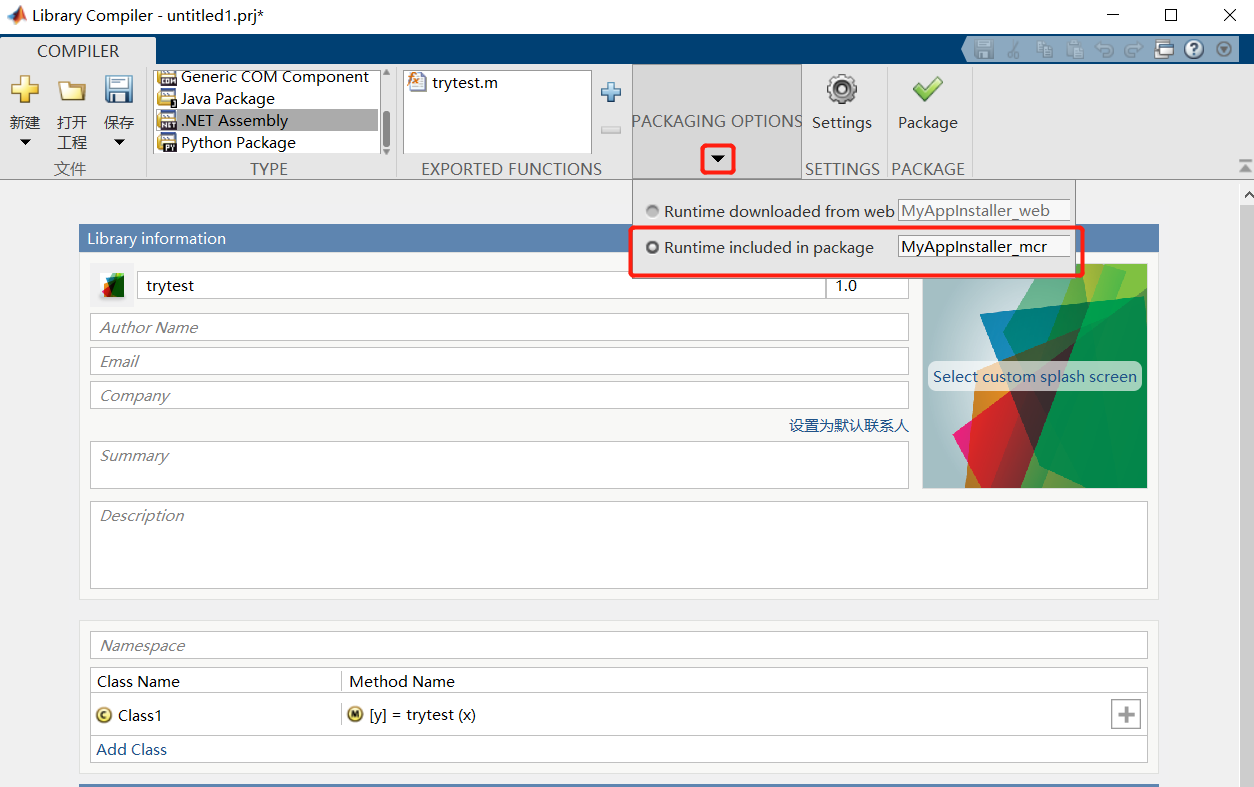The width and height of the screenshot is (1254, 787).
Task: Click the set as default contact link
Action: point(848,425)
